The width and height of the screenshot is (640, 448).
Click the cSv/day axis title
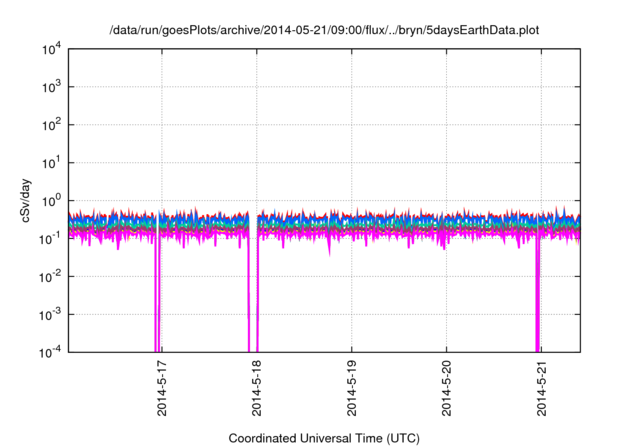pos(26,200)
